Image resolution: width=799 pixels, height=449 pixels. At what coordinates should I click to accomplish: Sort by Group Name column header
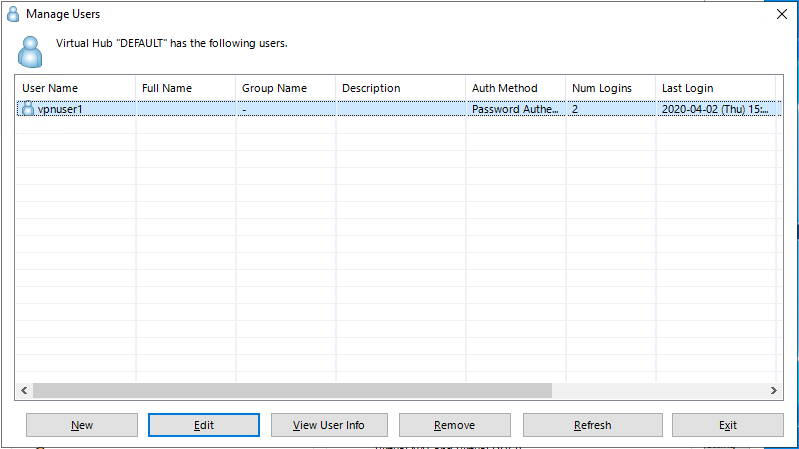[x=285, y=88]
